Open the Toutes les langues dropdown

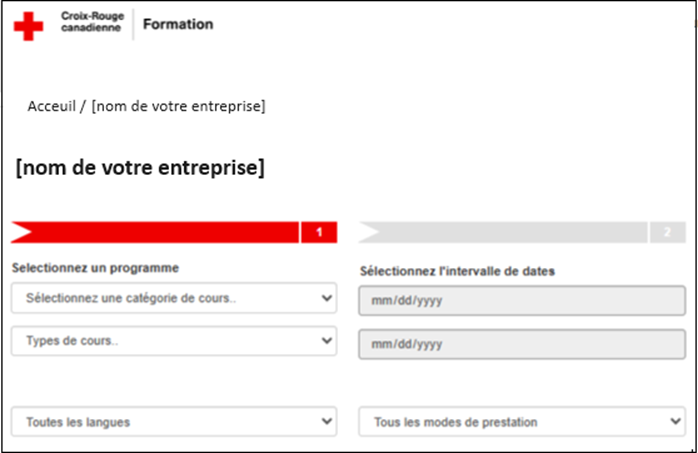pyautogui.click(x=174, y=421)
